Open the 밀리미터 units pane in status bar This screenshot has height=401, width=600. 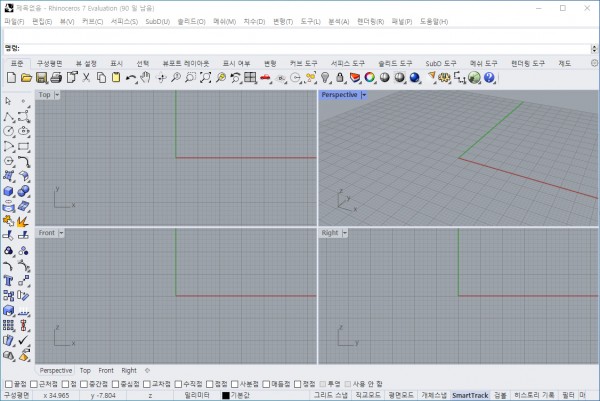pyautogui.click(x=197, y=395)
